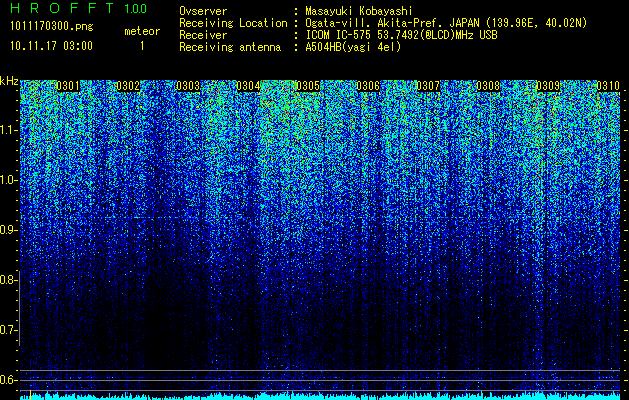Click the 0304 time marker
This screenshot has height=400, width=629.
click(248, 86)
